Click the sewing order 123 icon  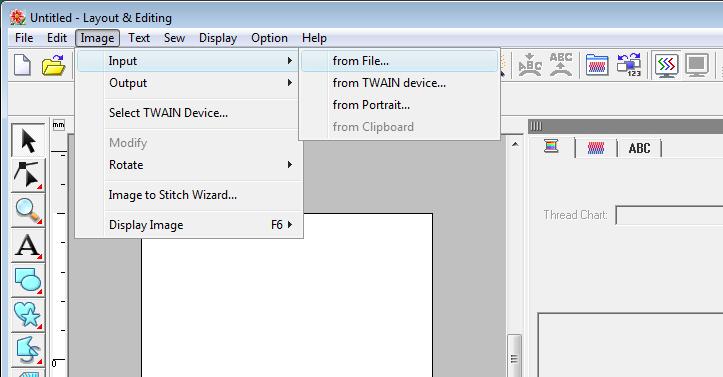tap(629, 65)
